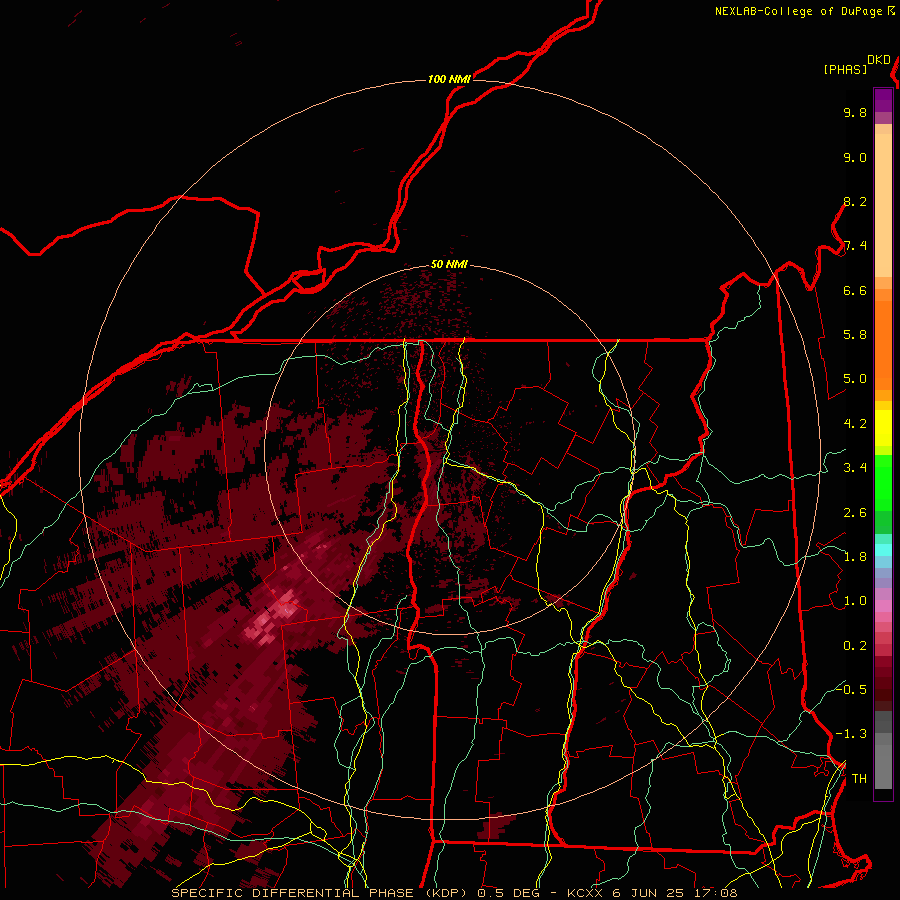Image resolution: width=900 pixels, height=900 pixels.
Task: Pick the purple top segment of color bar
Action: (x=883, y=100)
